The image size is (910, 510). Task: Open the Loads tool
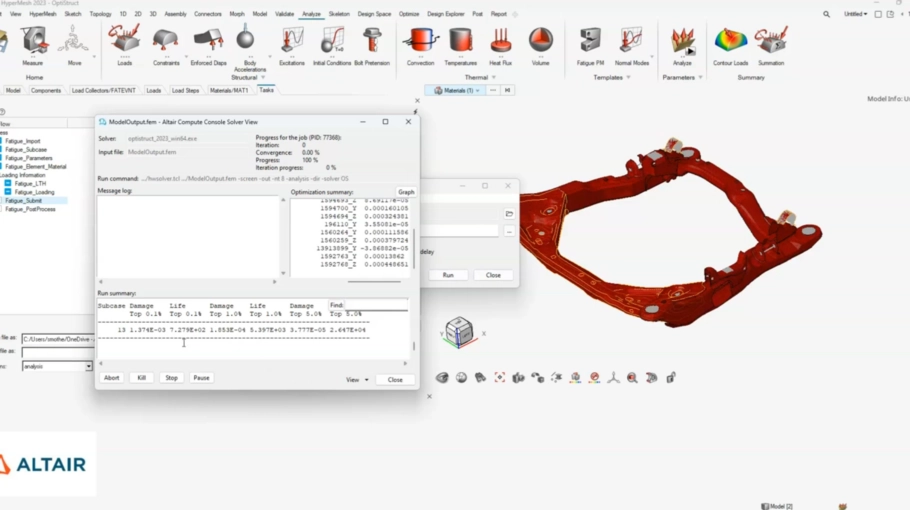[x=124, y=39]
